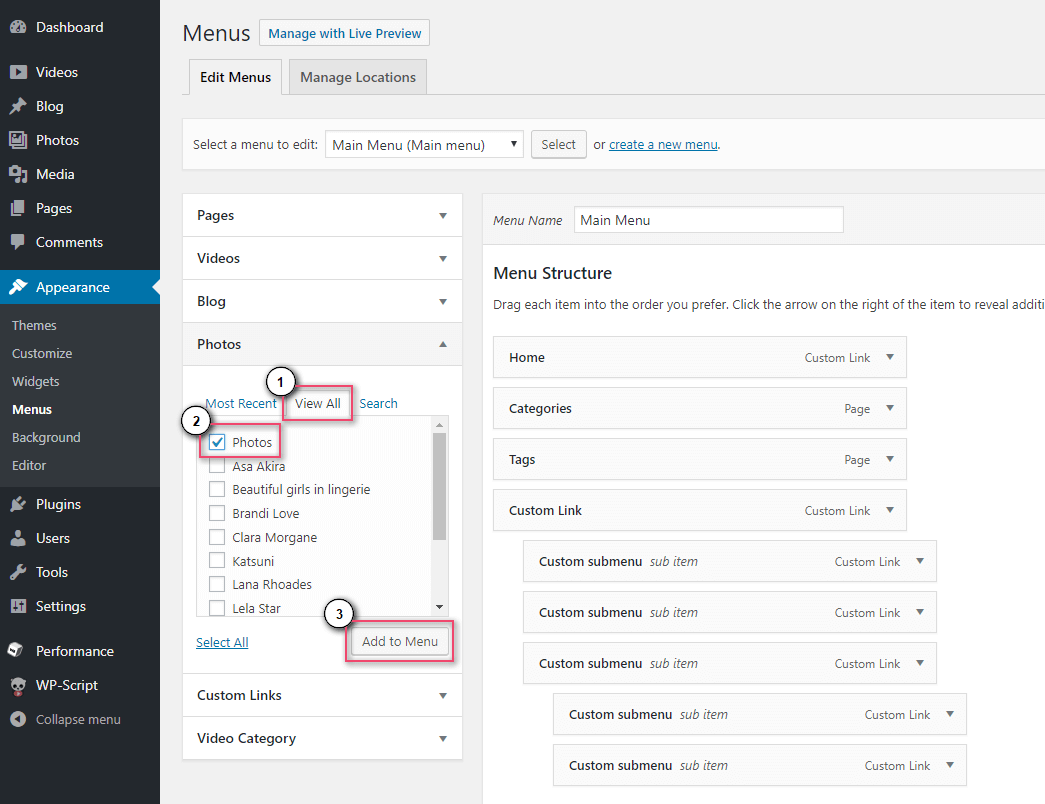The height and width of the screenshot is (804, 1045).
Task: Click the Appearance paintbrush icon
Action: 18,287
